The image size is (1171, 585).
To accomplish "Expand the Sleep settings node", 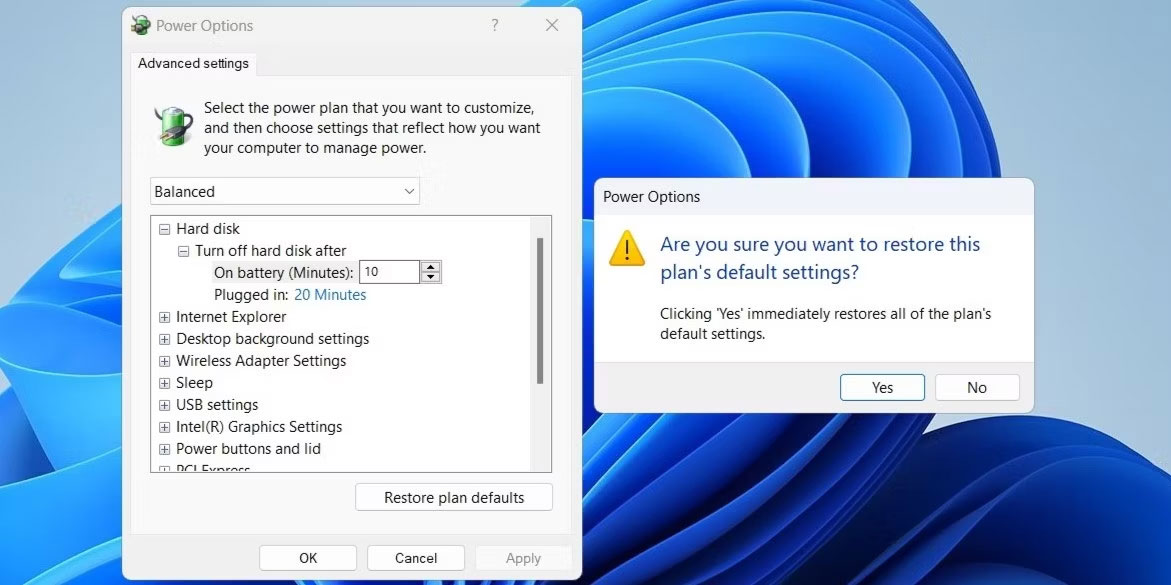I will pos(164,383).
